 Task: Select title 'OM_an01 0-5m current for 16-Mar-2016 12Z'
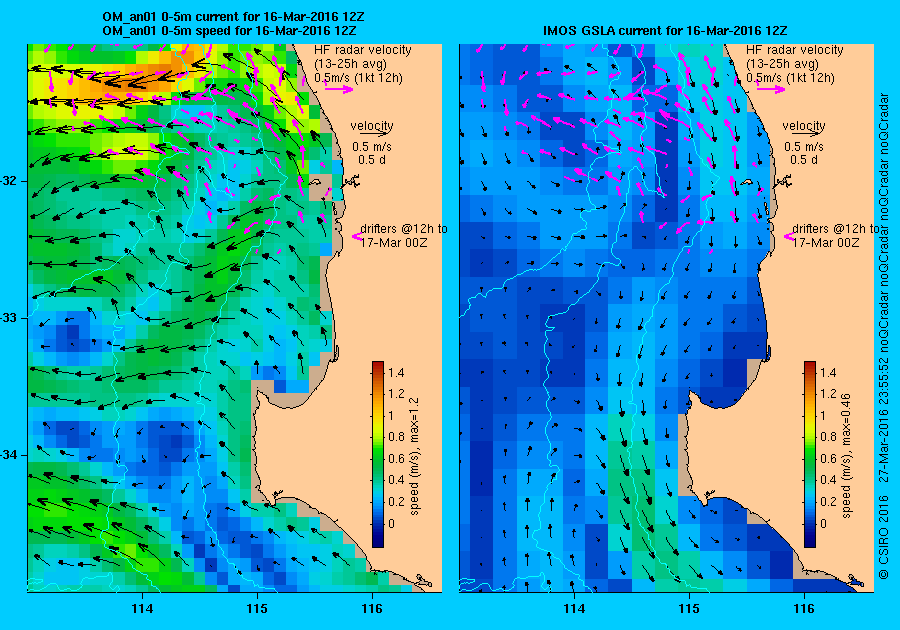point(233,17)
